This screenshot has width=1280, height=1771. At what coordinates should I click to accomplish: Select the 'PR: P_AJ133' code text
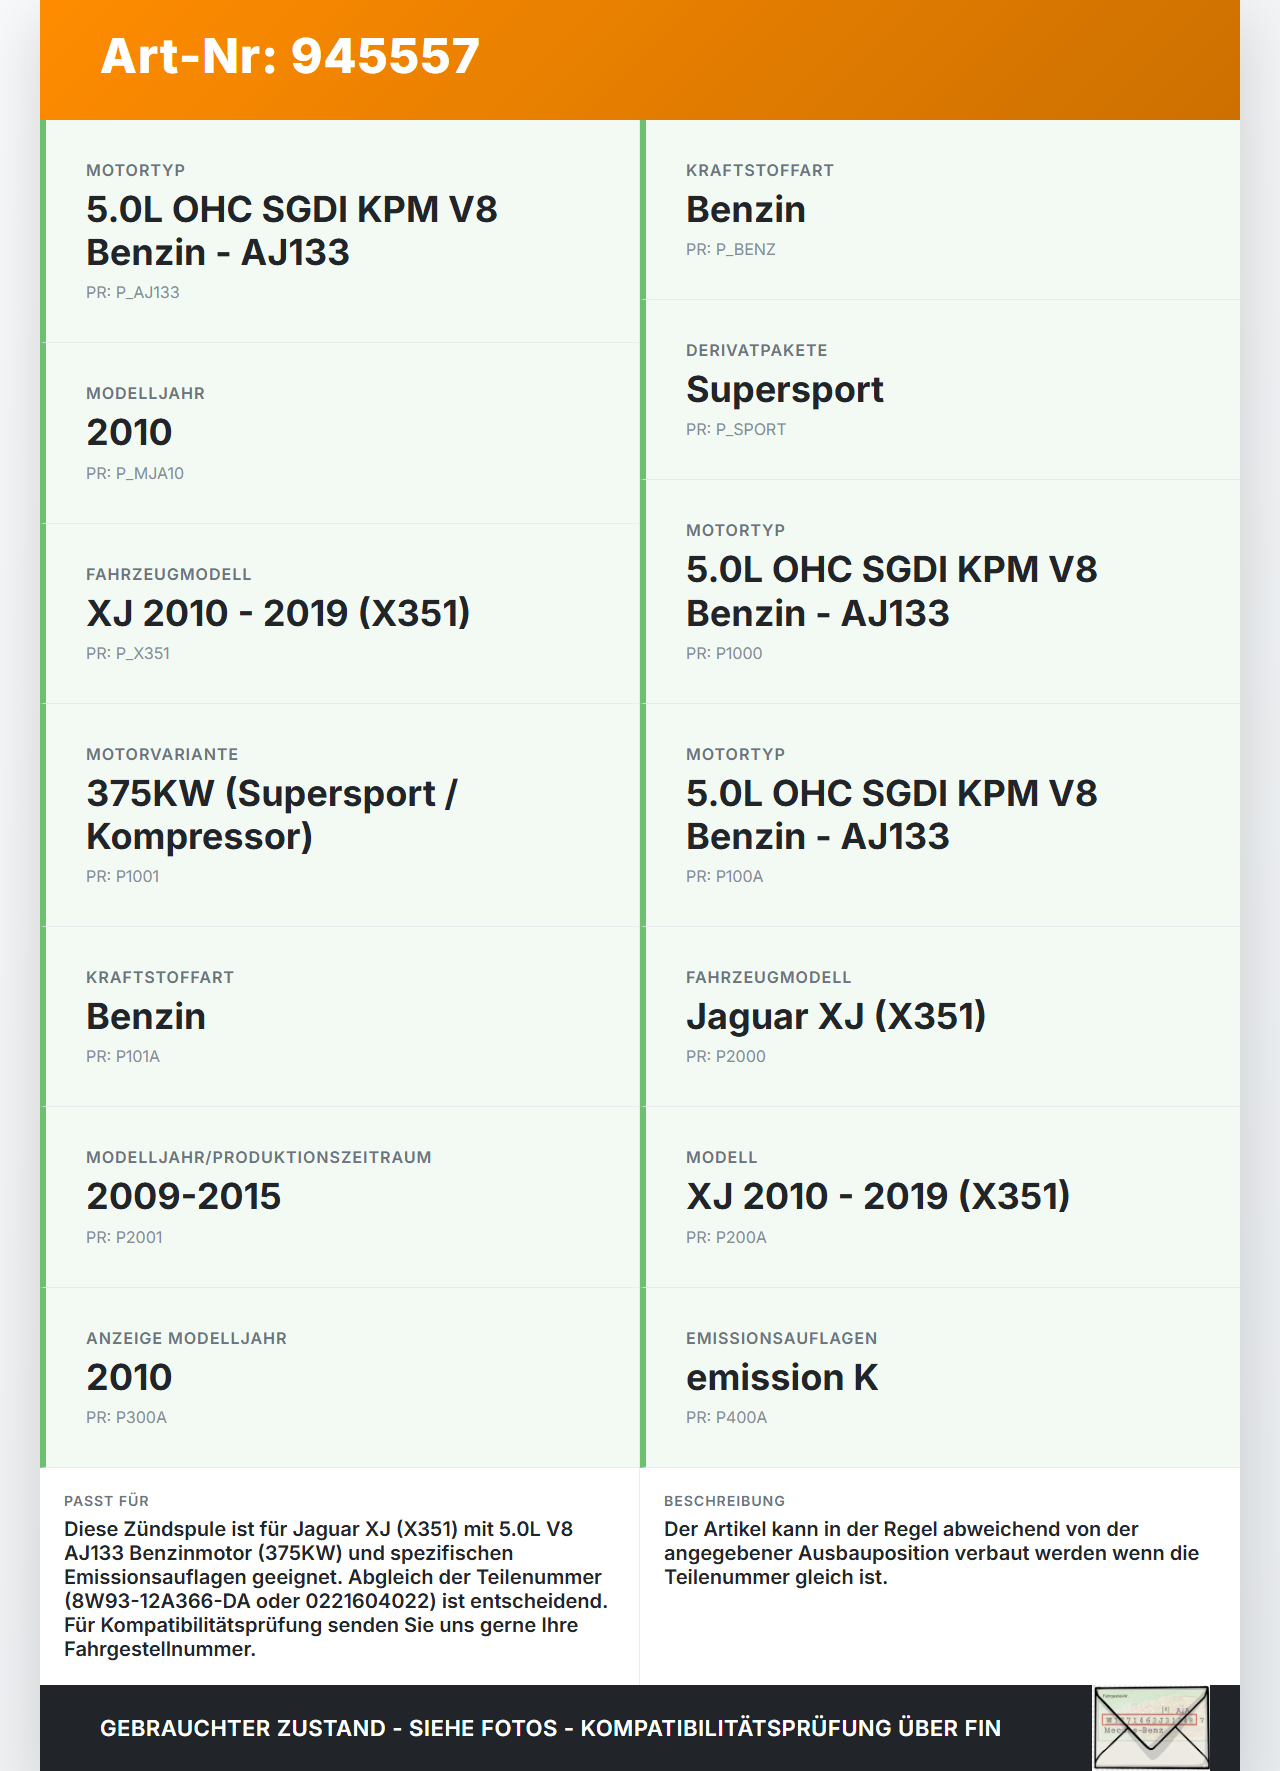pos(133,293)
